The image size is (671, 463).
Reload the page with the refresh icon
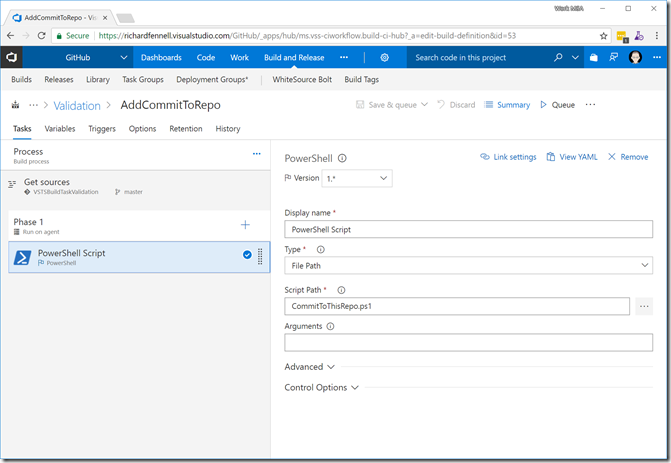(x=41, y=36)
